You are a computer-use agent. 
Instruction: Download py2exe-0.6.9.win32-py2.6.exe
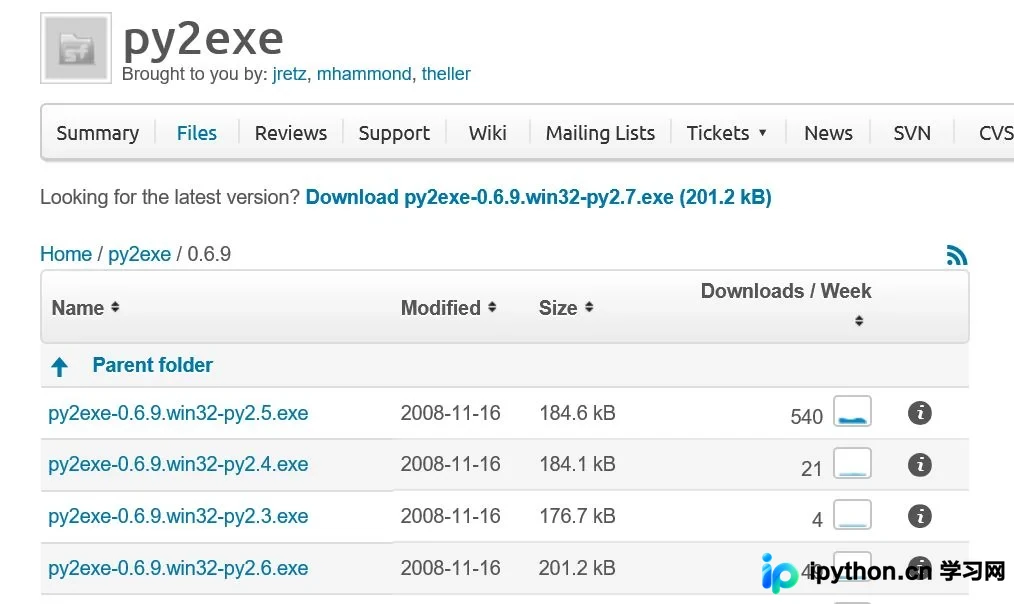(x=178, y=568)
